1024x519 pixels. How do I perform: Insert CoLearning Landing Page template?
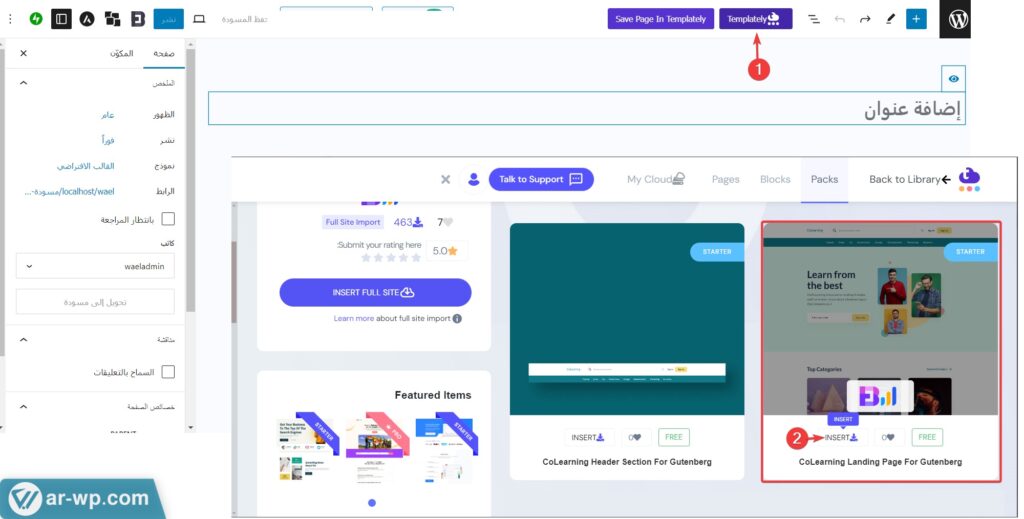point(841,437)
